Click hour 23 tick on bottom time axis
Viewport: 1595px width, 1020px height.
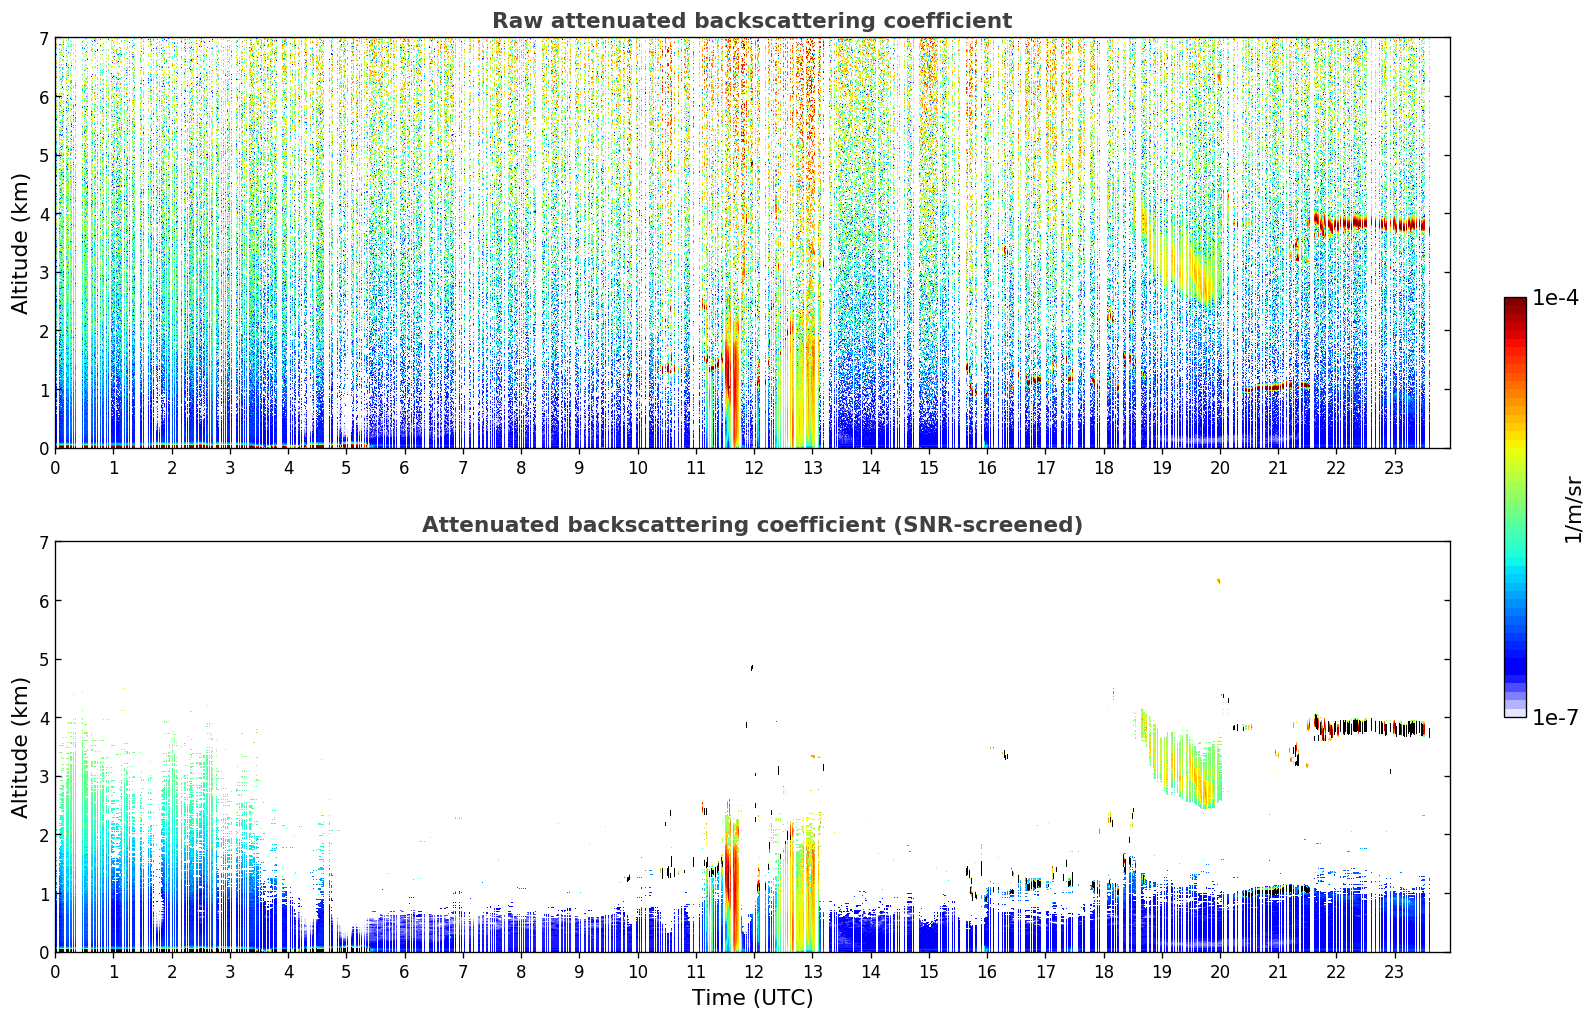1394,971
